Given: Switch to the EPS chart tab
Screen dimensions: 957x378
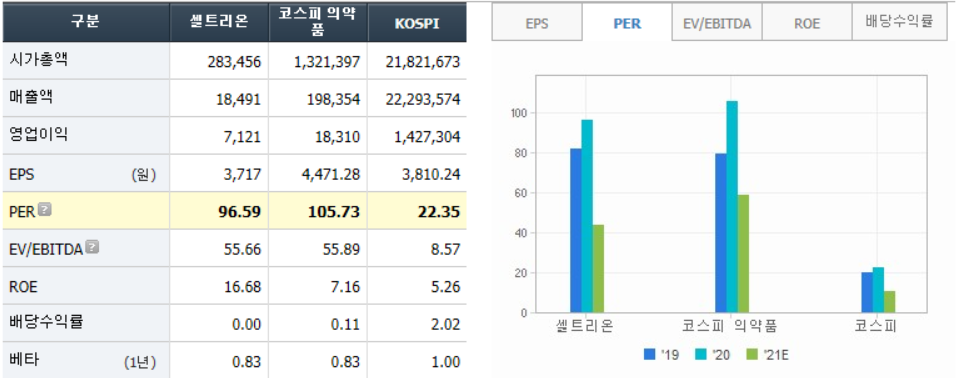Looking at the screenshot, I should tap(537, 24).
